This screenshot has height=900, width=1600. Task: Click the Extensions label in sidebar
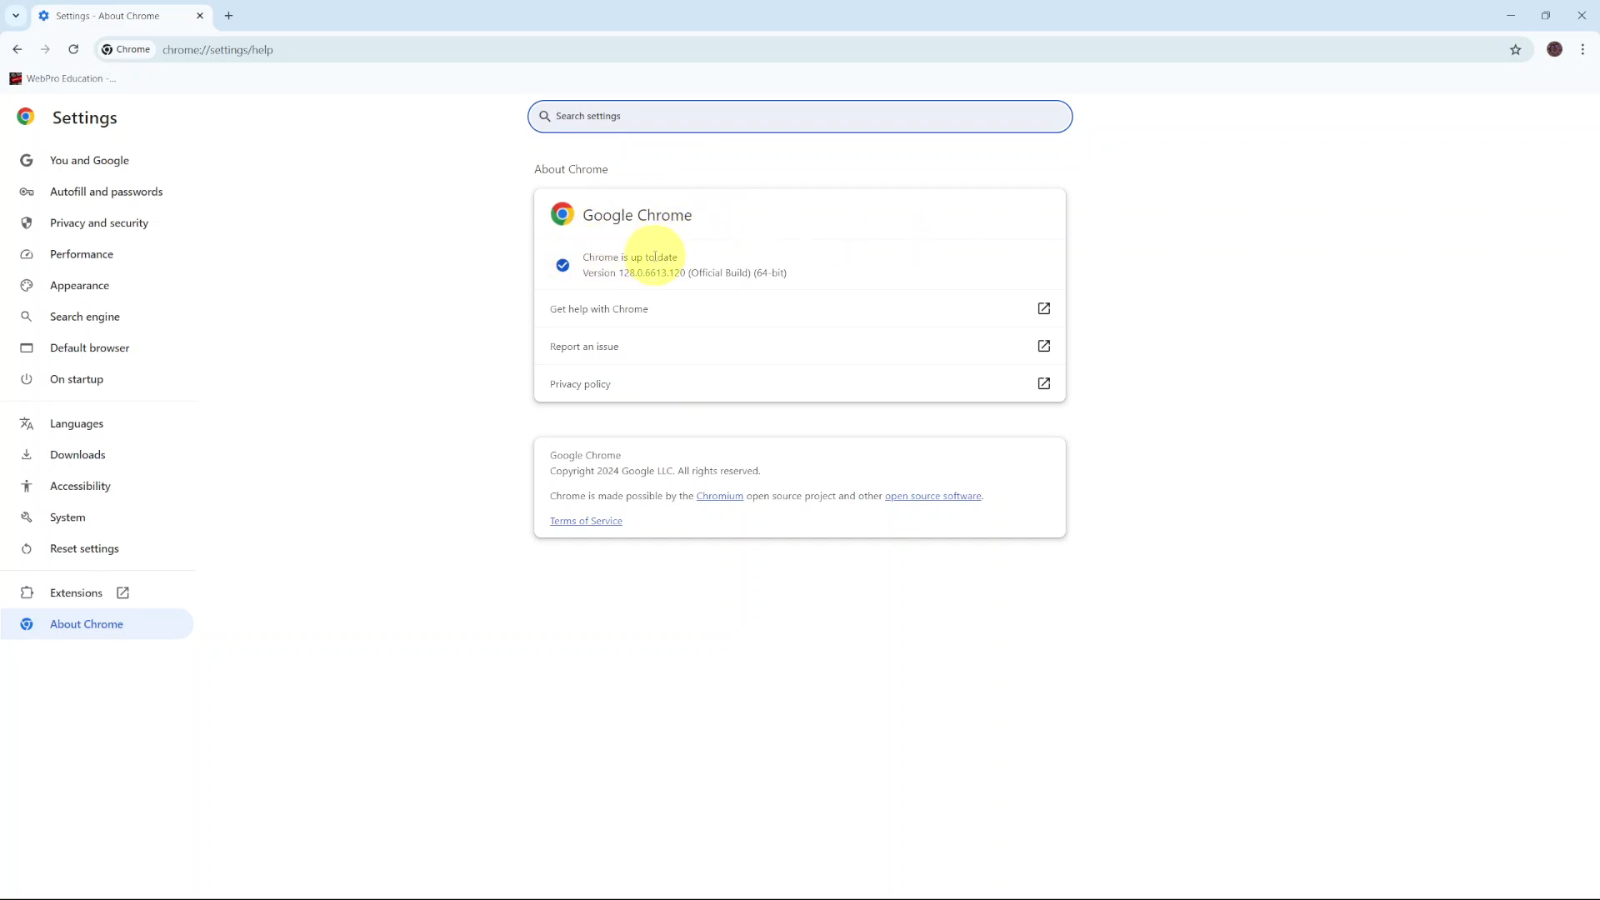76,593
